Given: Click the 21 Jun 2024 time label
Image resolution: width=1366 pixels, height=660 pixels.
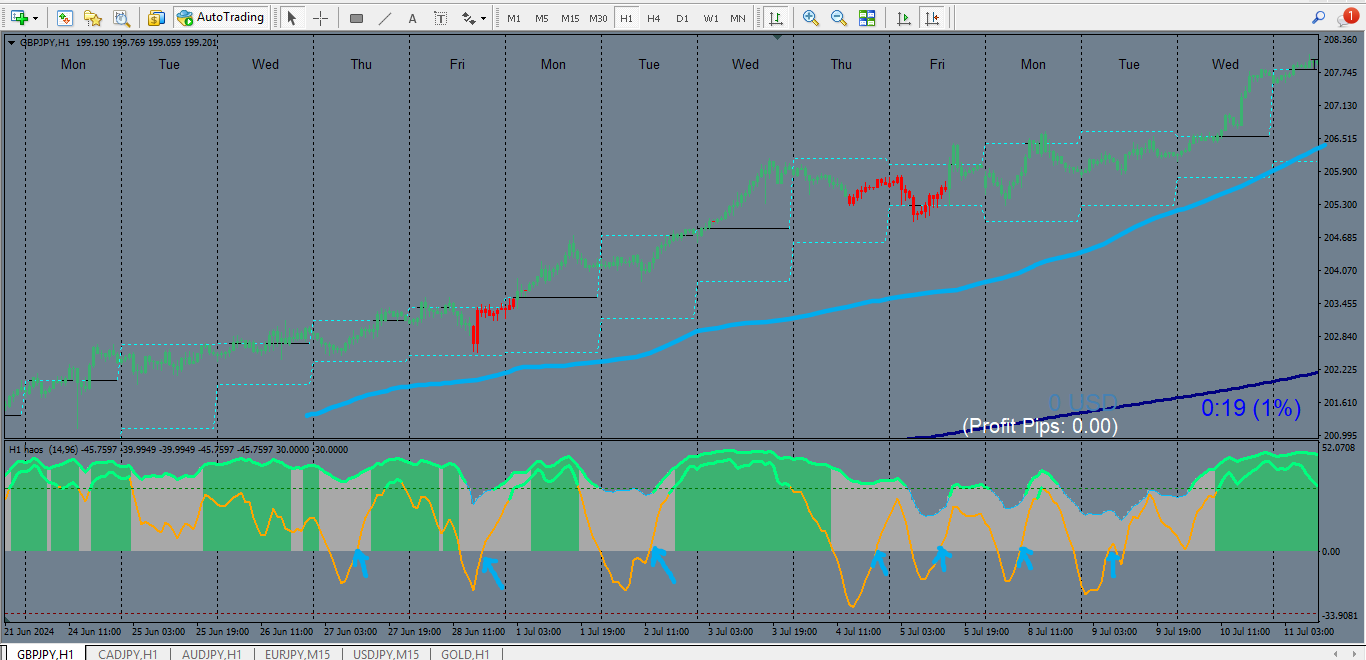Looking at the screenshot, I should (28, 632).
